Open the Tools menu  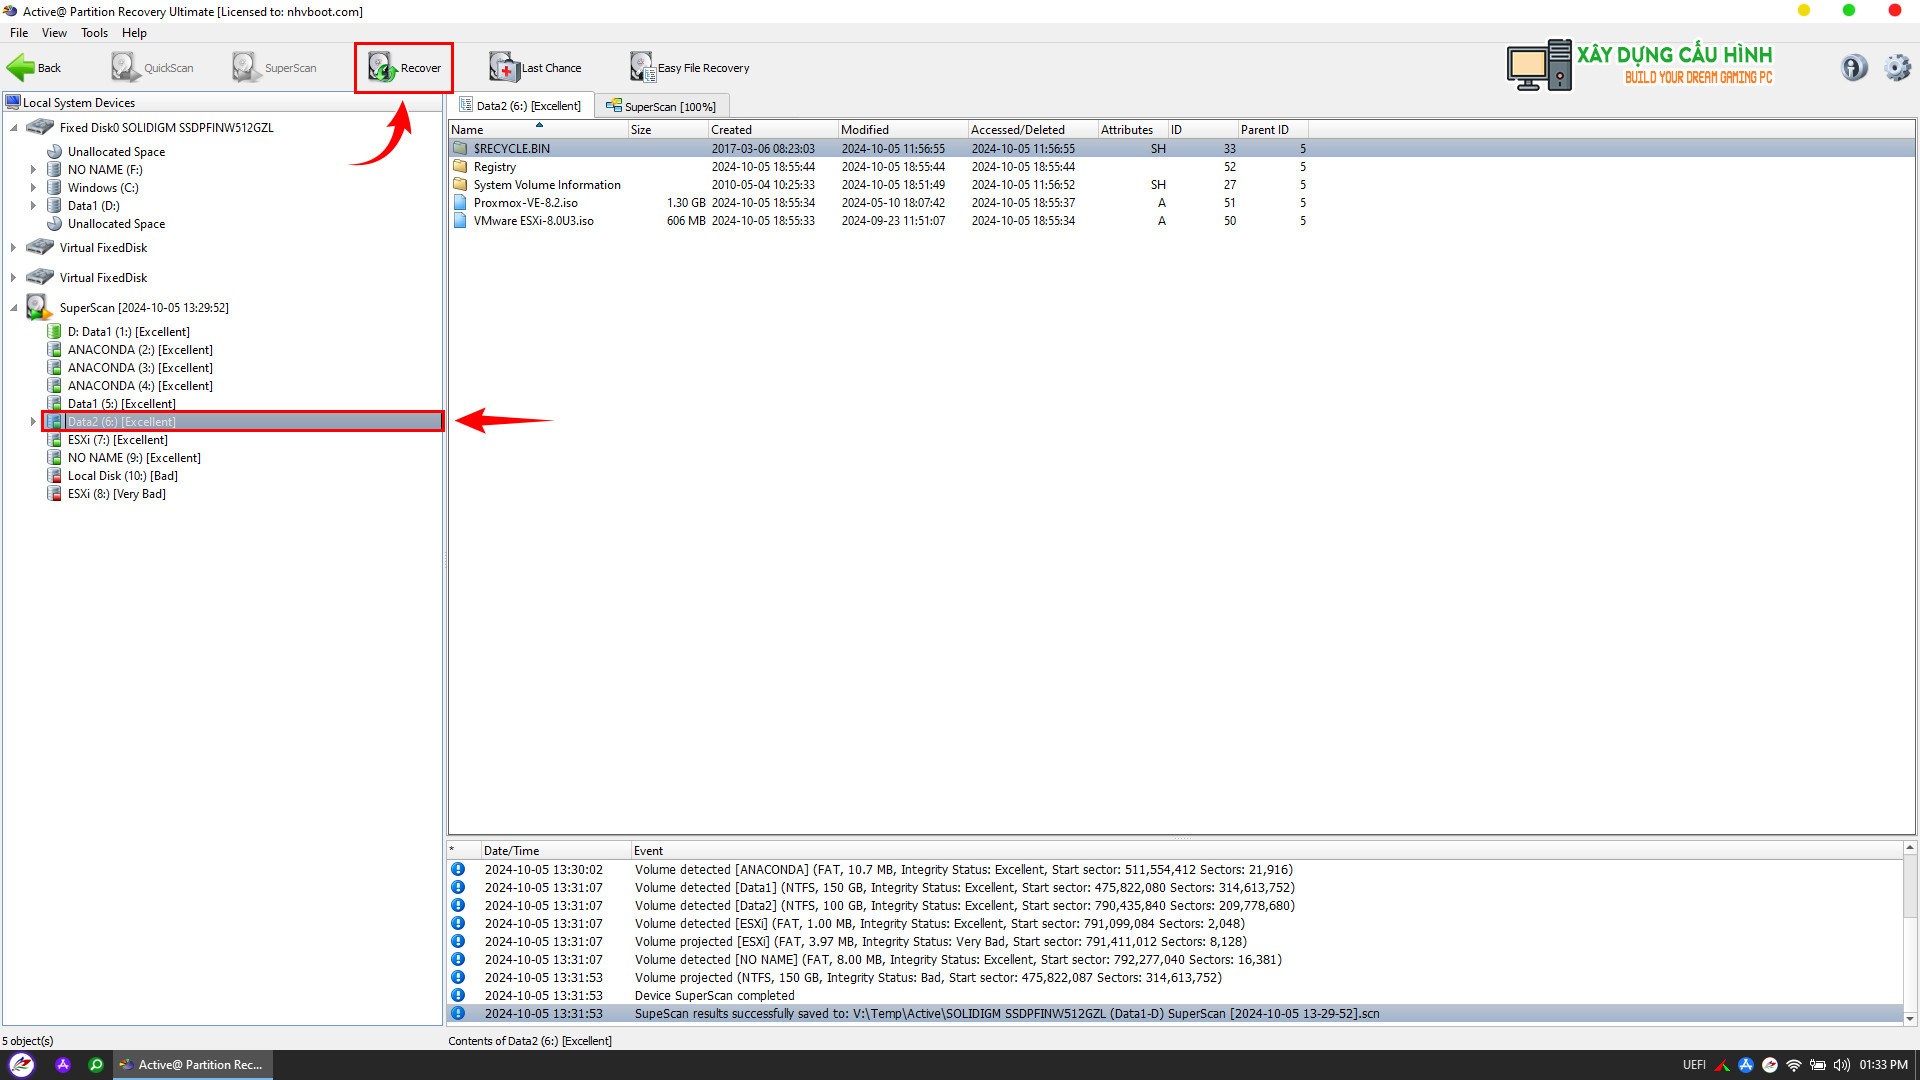point(94,33)
